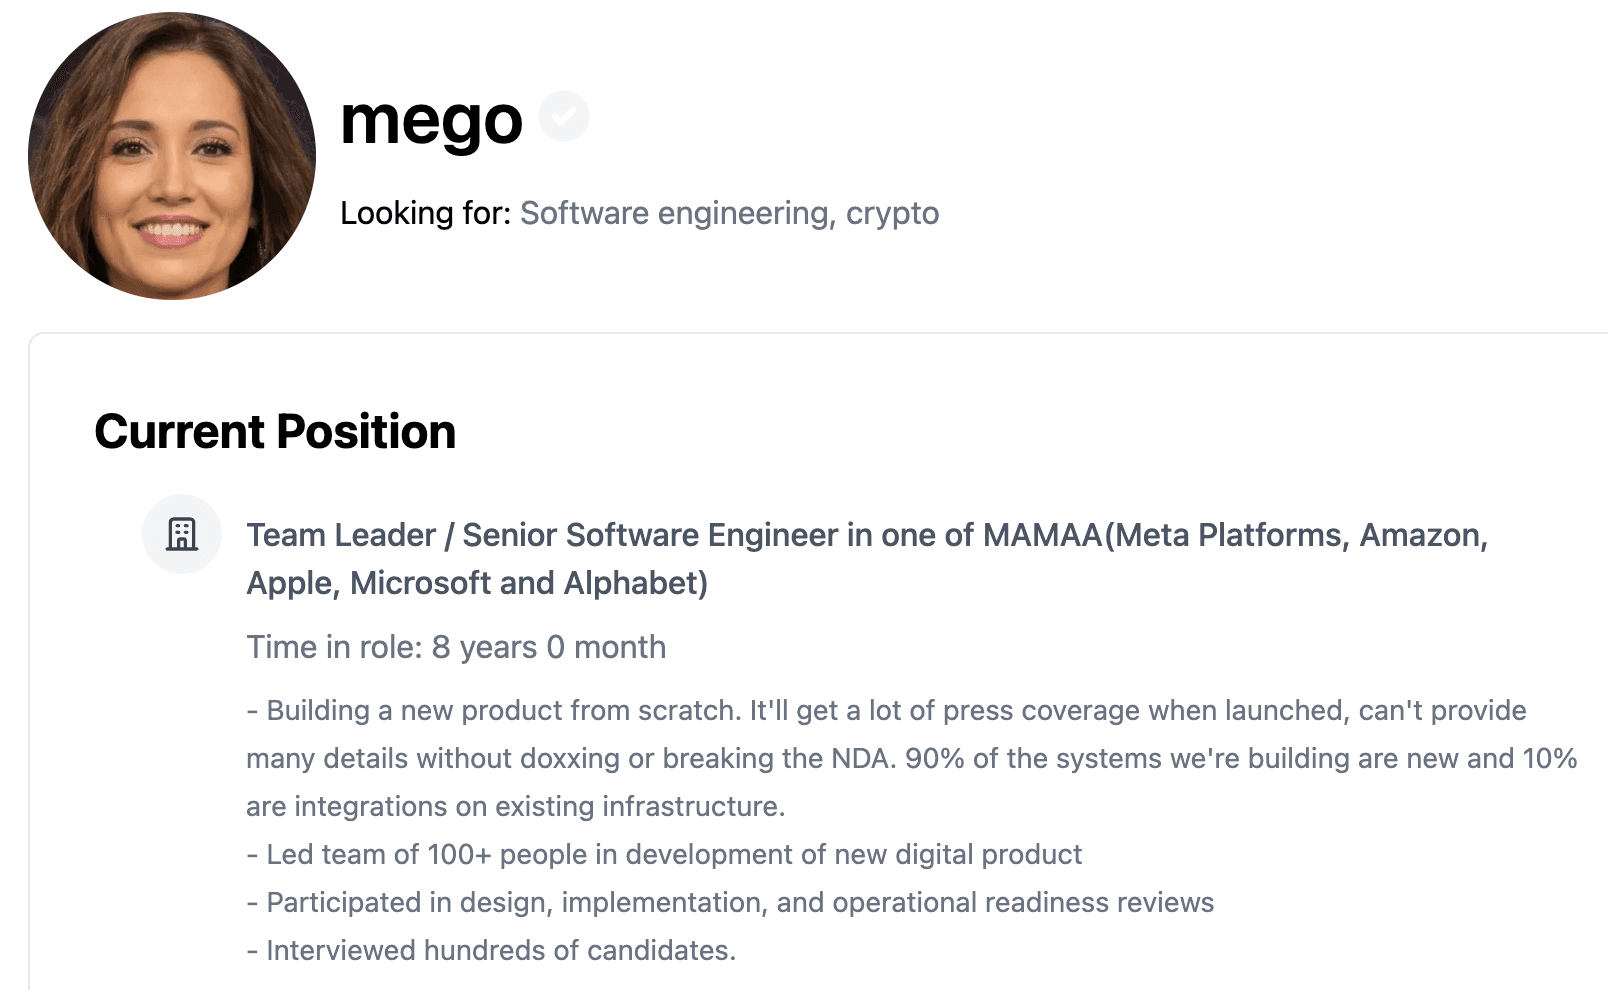The height and width of the screenshot is (990, 1608).
Task: Click the building icon next to job title
Action: 182,534
